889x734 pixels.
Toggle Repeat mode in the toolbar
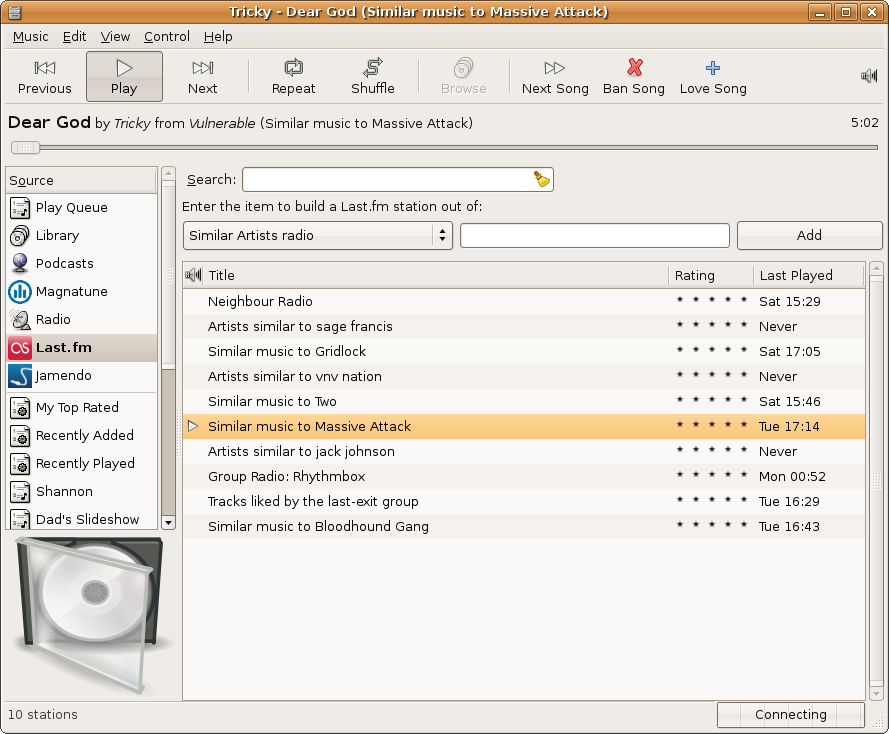click(293, 77)
